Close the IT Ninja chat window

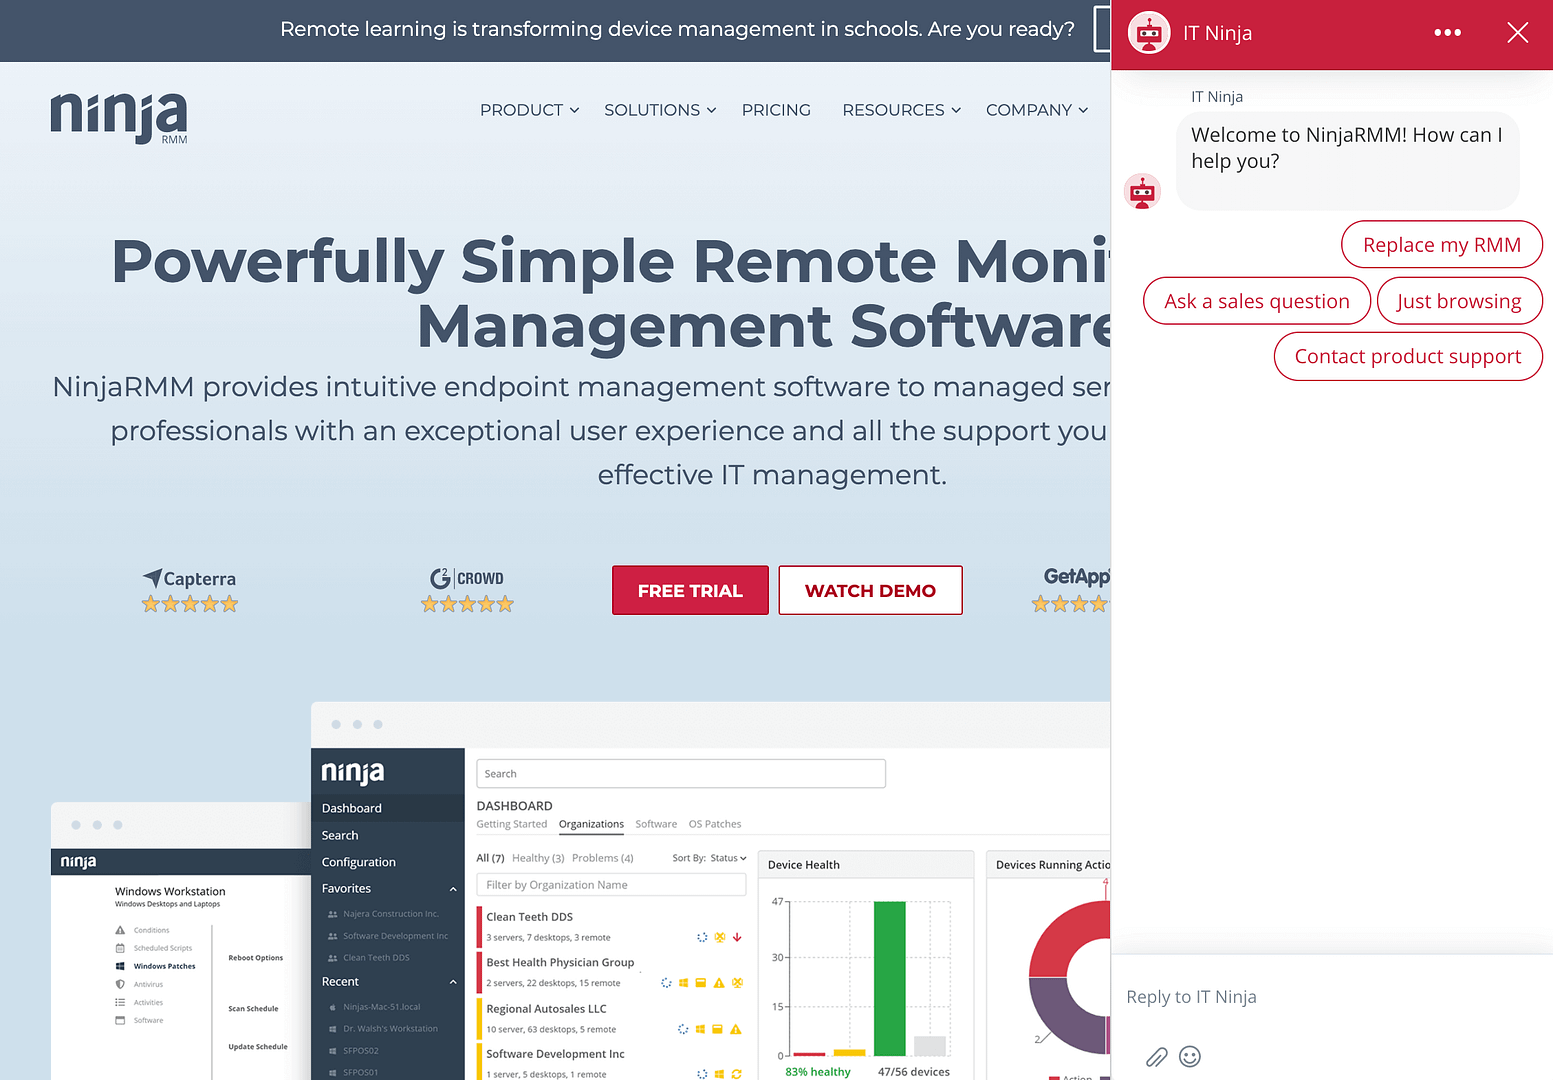pyautogui.click(x=1517, y=33)
